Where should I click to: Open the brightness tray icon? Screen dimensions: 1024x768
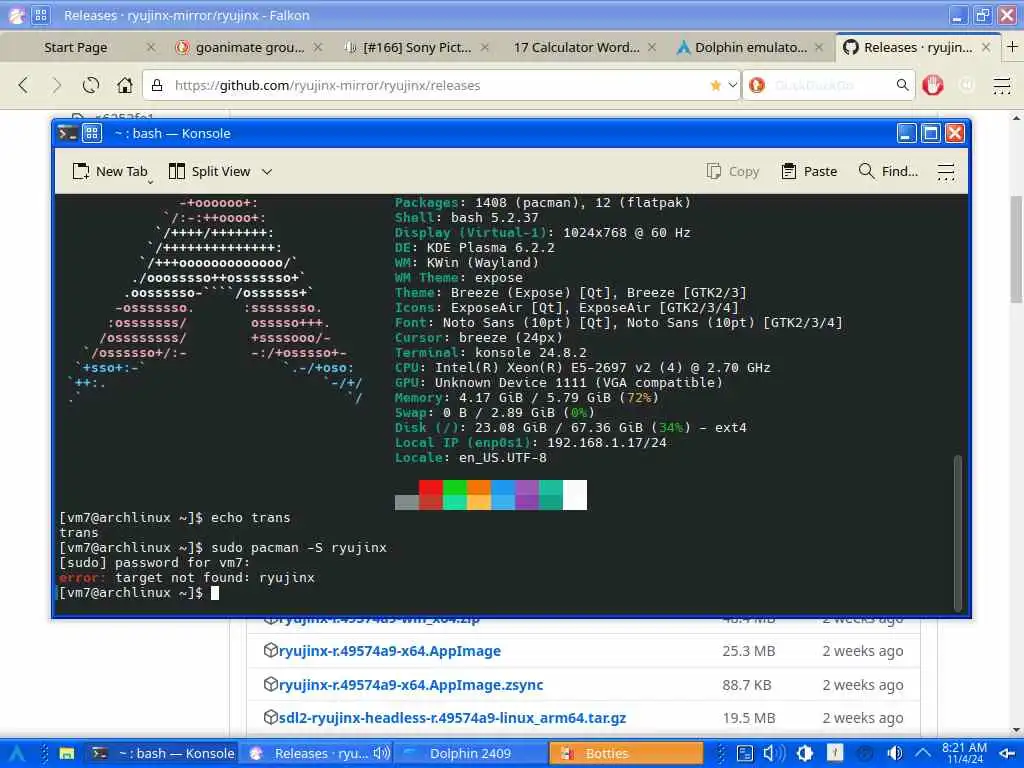(805, 753)
